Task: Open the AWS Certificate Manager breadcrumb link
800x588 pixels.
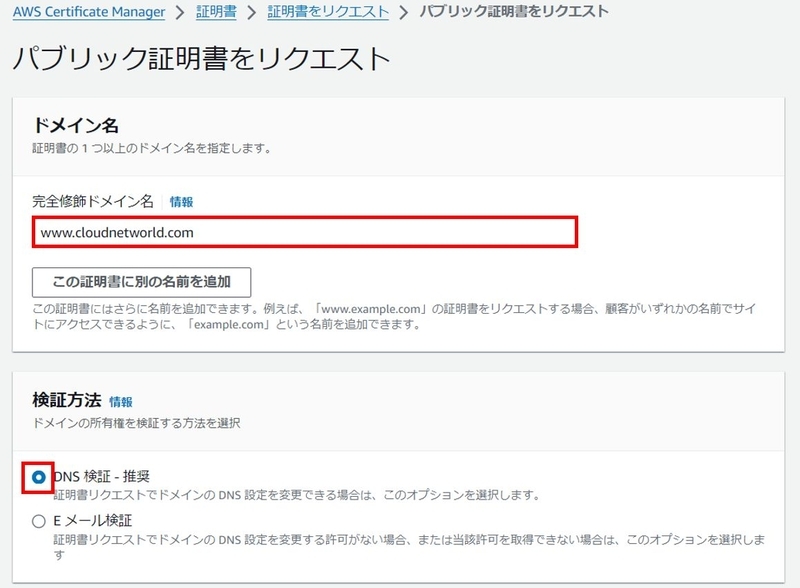Action: pos(89,12)
